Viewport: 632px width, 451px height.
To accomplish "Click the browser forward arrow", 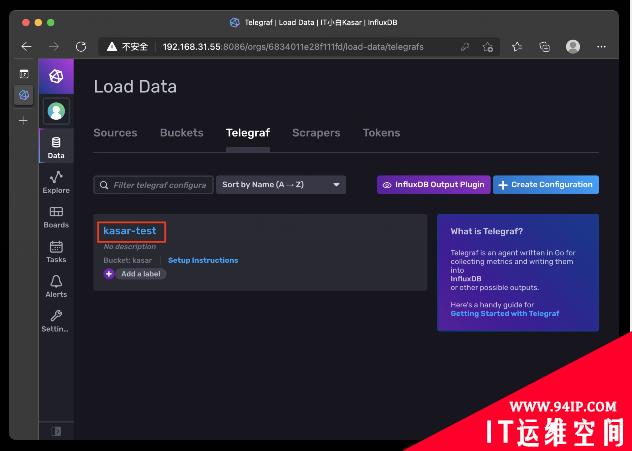I will coord(54,47).
